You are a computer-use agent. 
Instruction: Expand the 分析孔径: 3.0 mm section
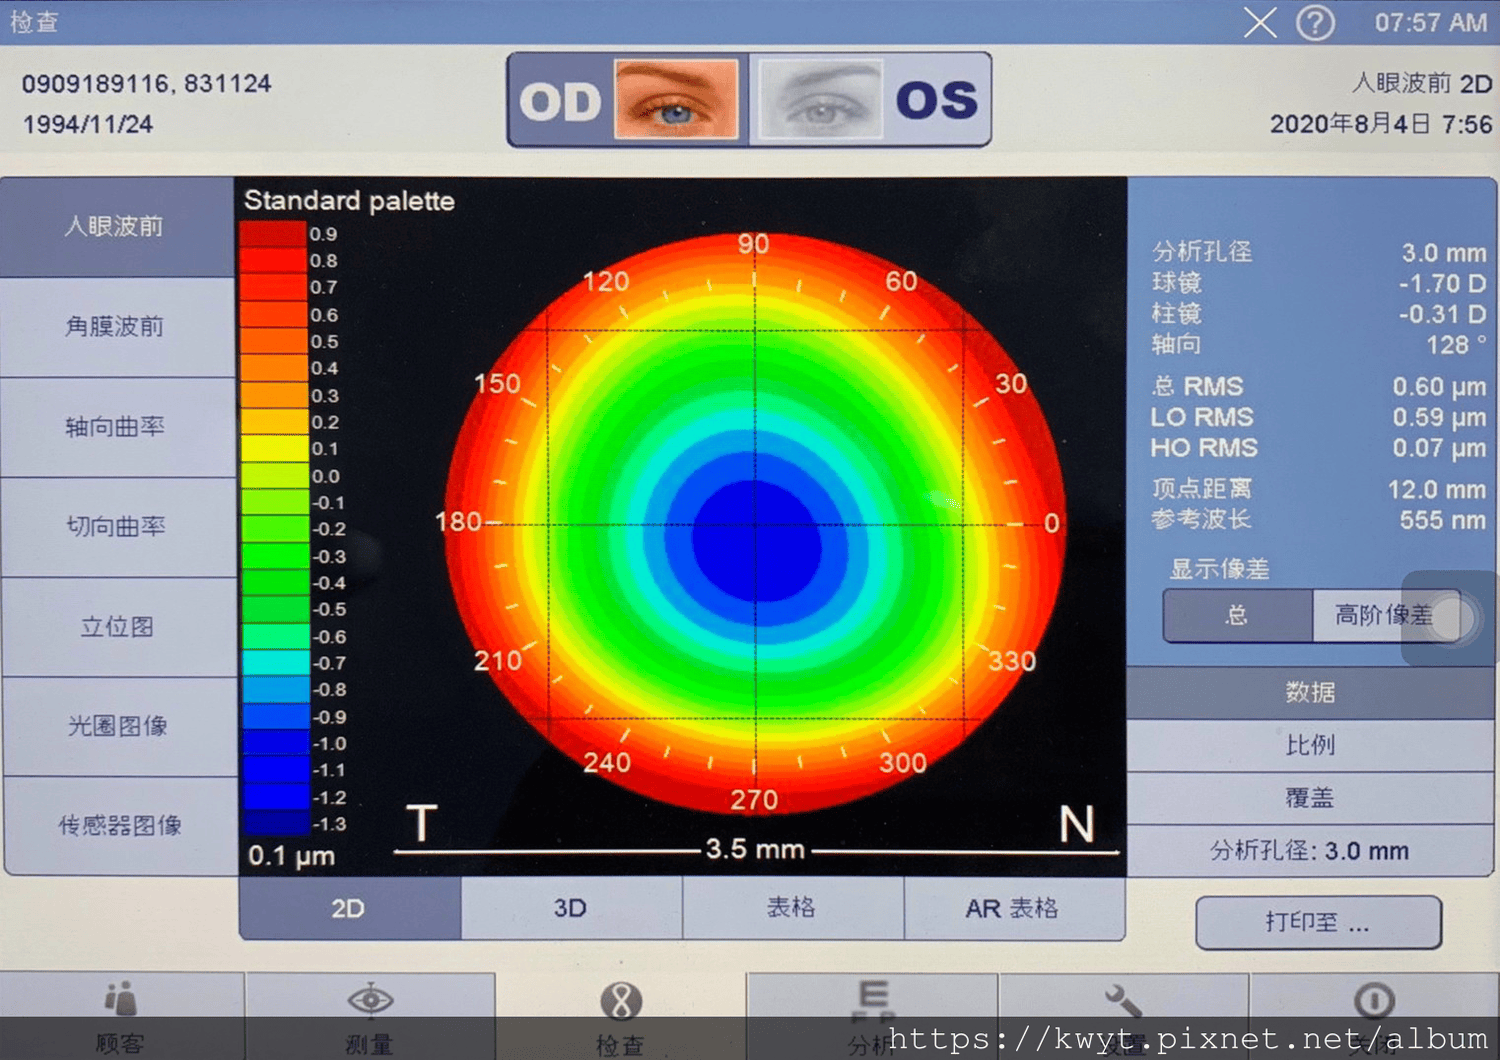[1310, 851]
